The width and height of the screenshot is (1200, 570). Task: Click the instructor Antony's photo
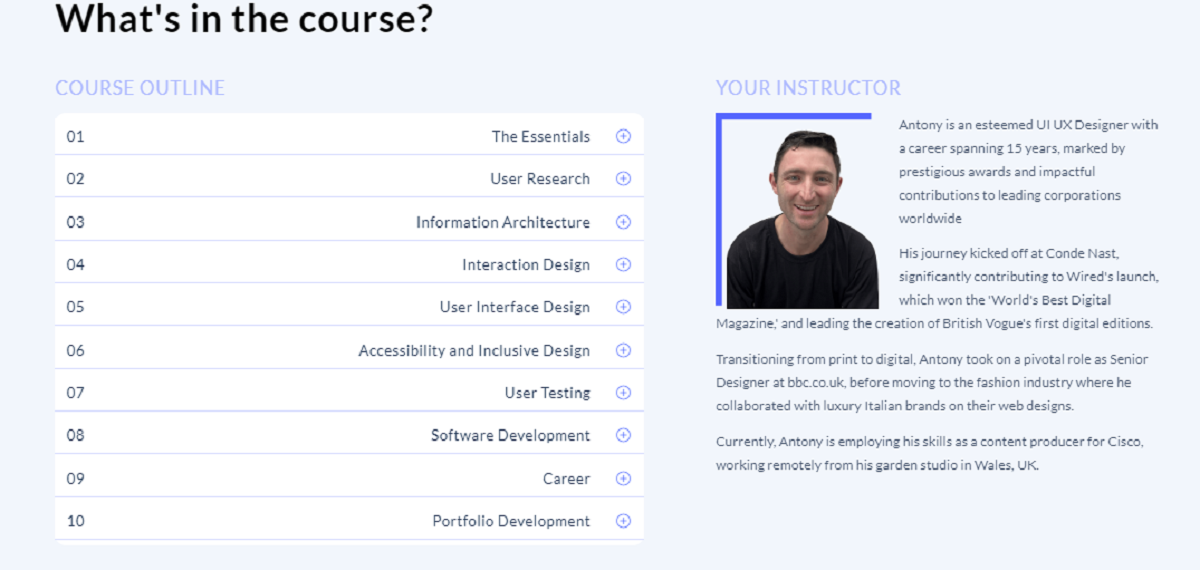pos(802,219)
